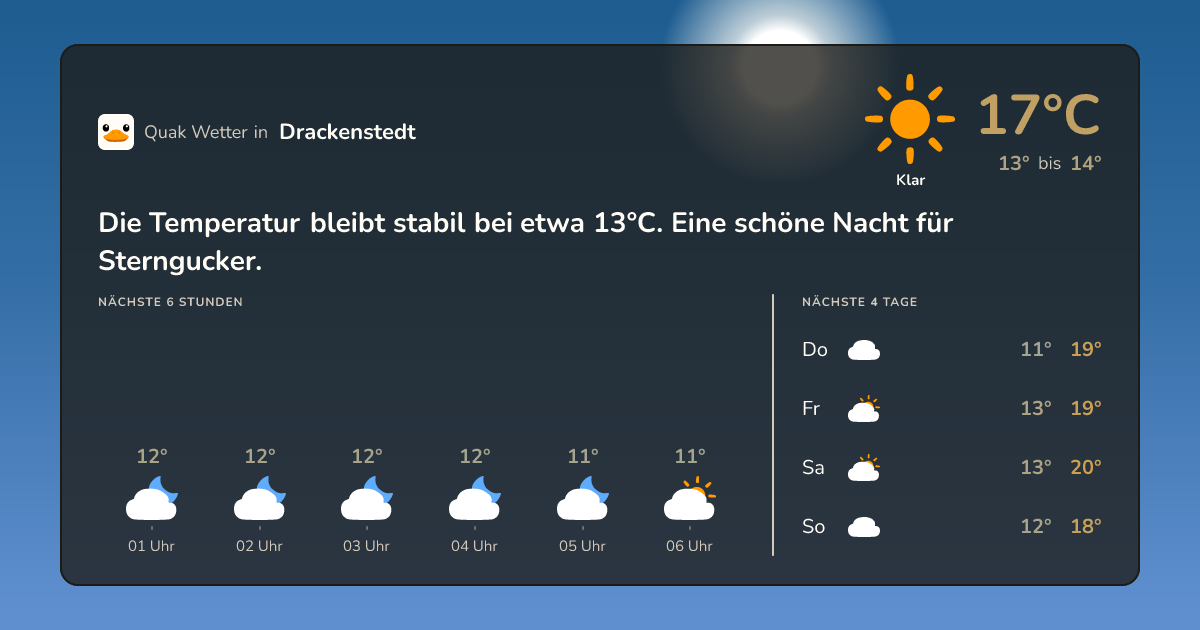The image size is (1200, 630).
Task: Click the cloudy night icon for 03 Uhr
Action: click(367, 499)
